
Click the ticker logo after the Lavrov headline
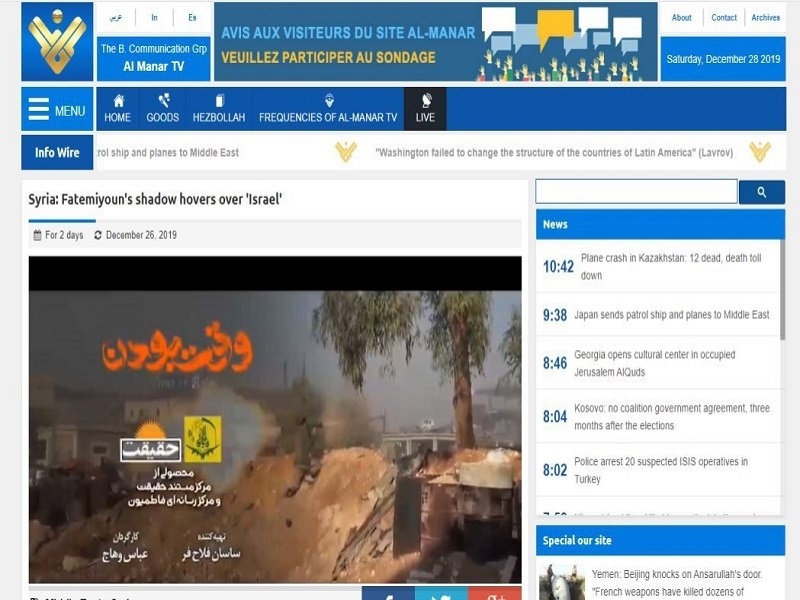[x=760, y=152]
